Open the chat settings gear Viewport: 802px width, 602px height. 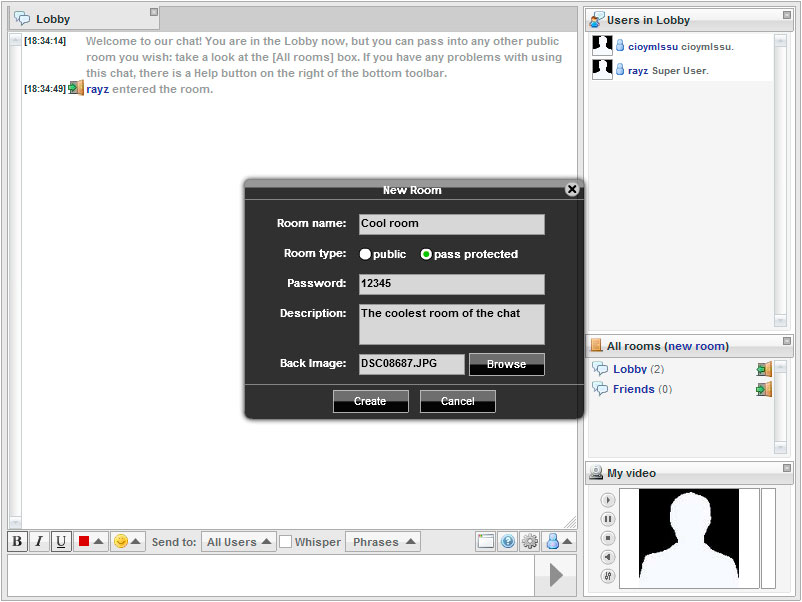coord(530,542)
